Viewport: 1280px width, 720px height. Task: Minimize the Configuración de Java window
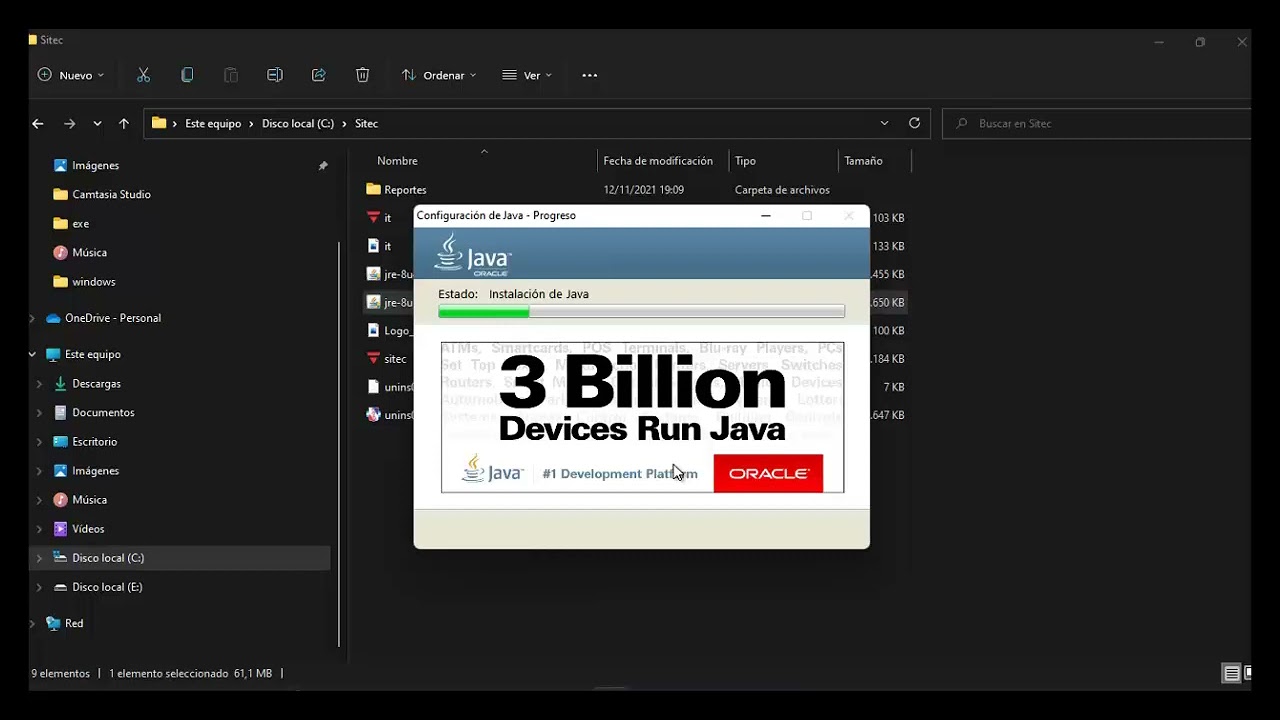[766, 215]
